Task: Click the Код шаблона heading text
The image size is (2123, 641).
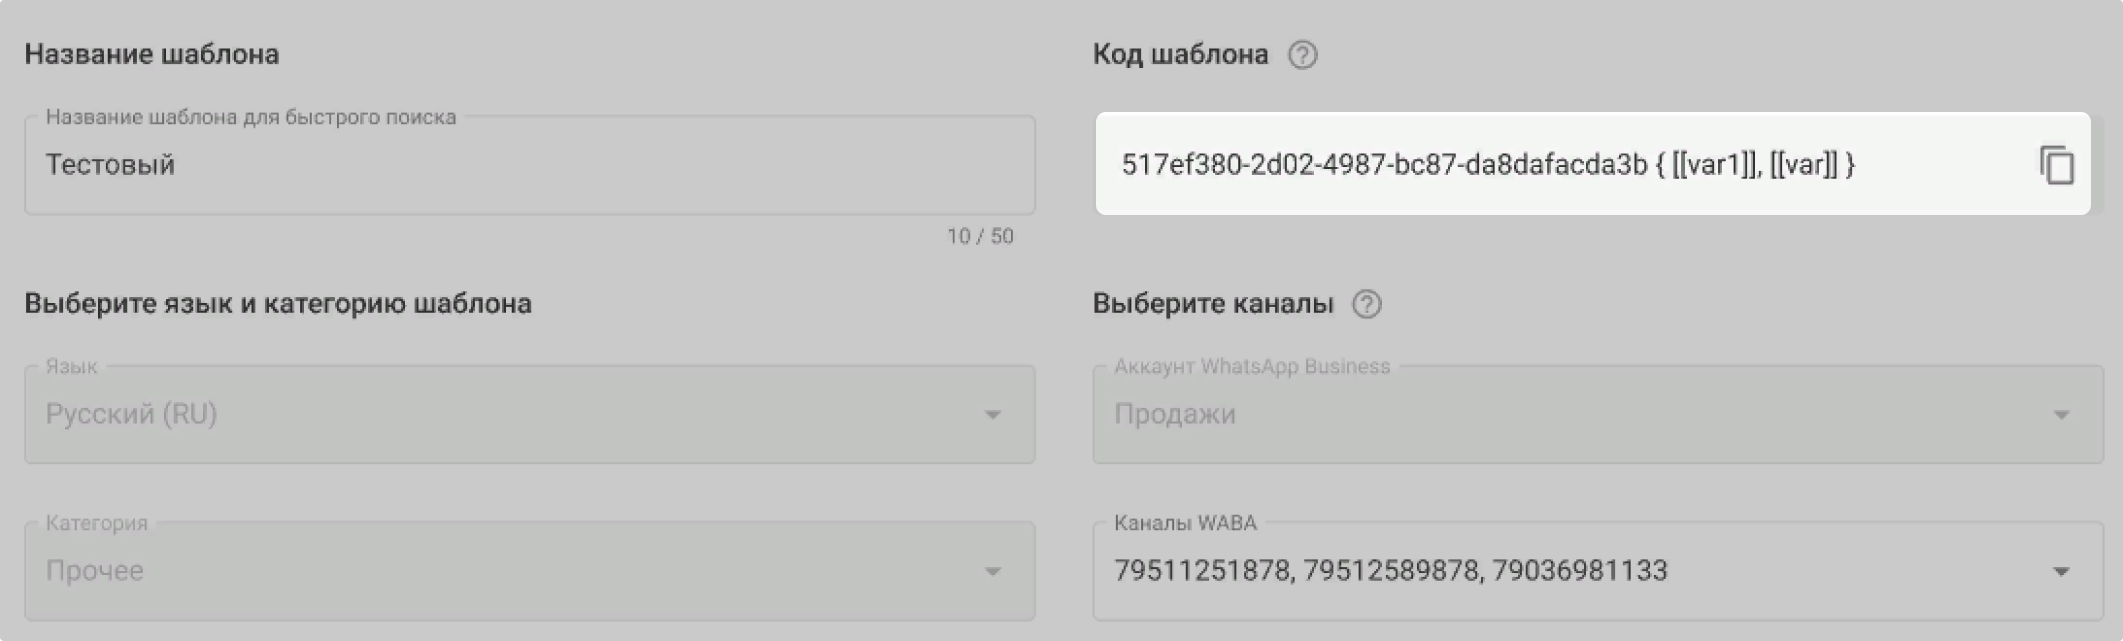Action: [1180, 54]
